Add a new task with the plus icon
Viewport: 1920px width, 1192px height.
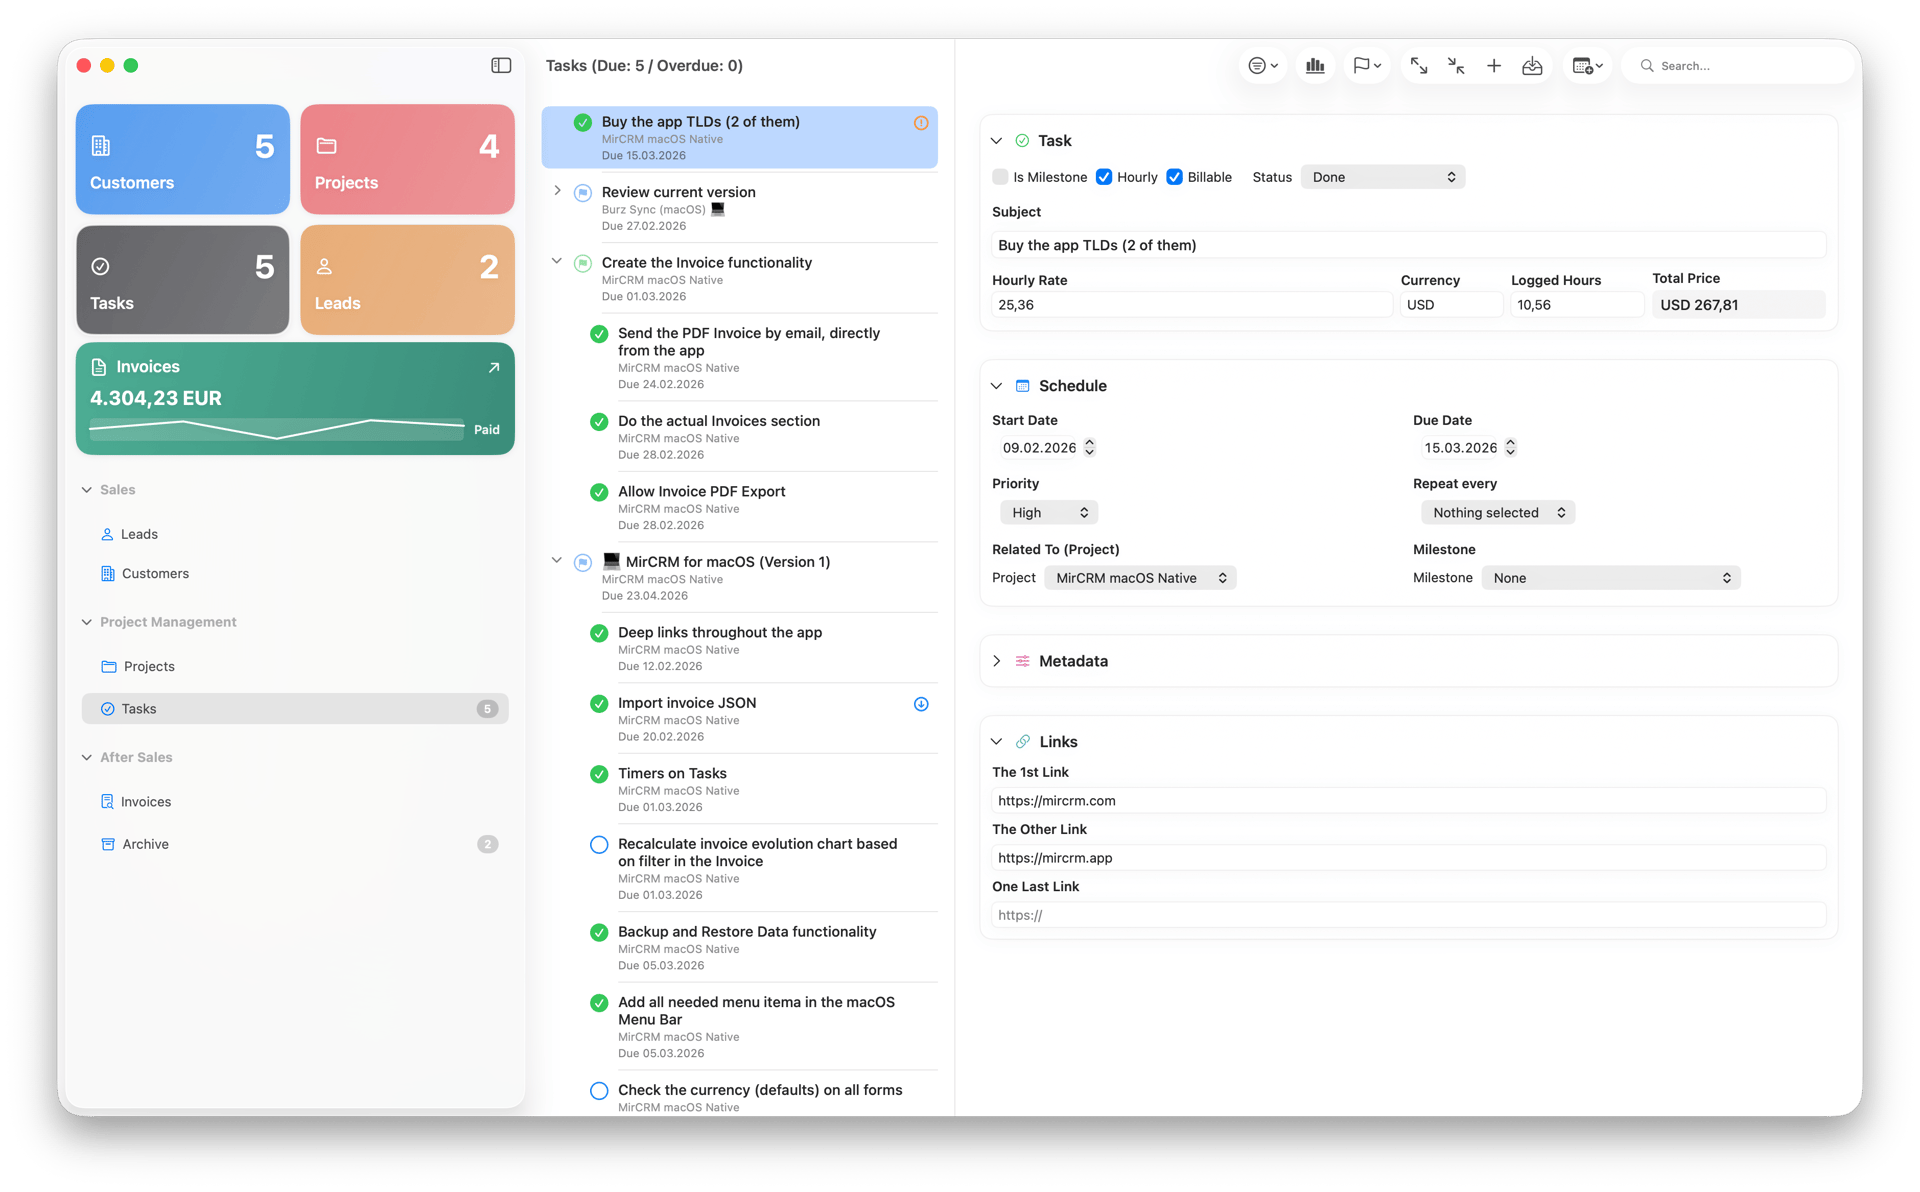point(1493,65)
